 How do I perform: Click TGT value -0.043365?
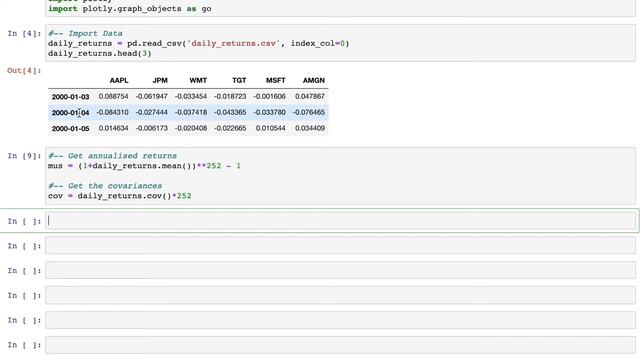click(230, 112)
